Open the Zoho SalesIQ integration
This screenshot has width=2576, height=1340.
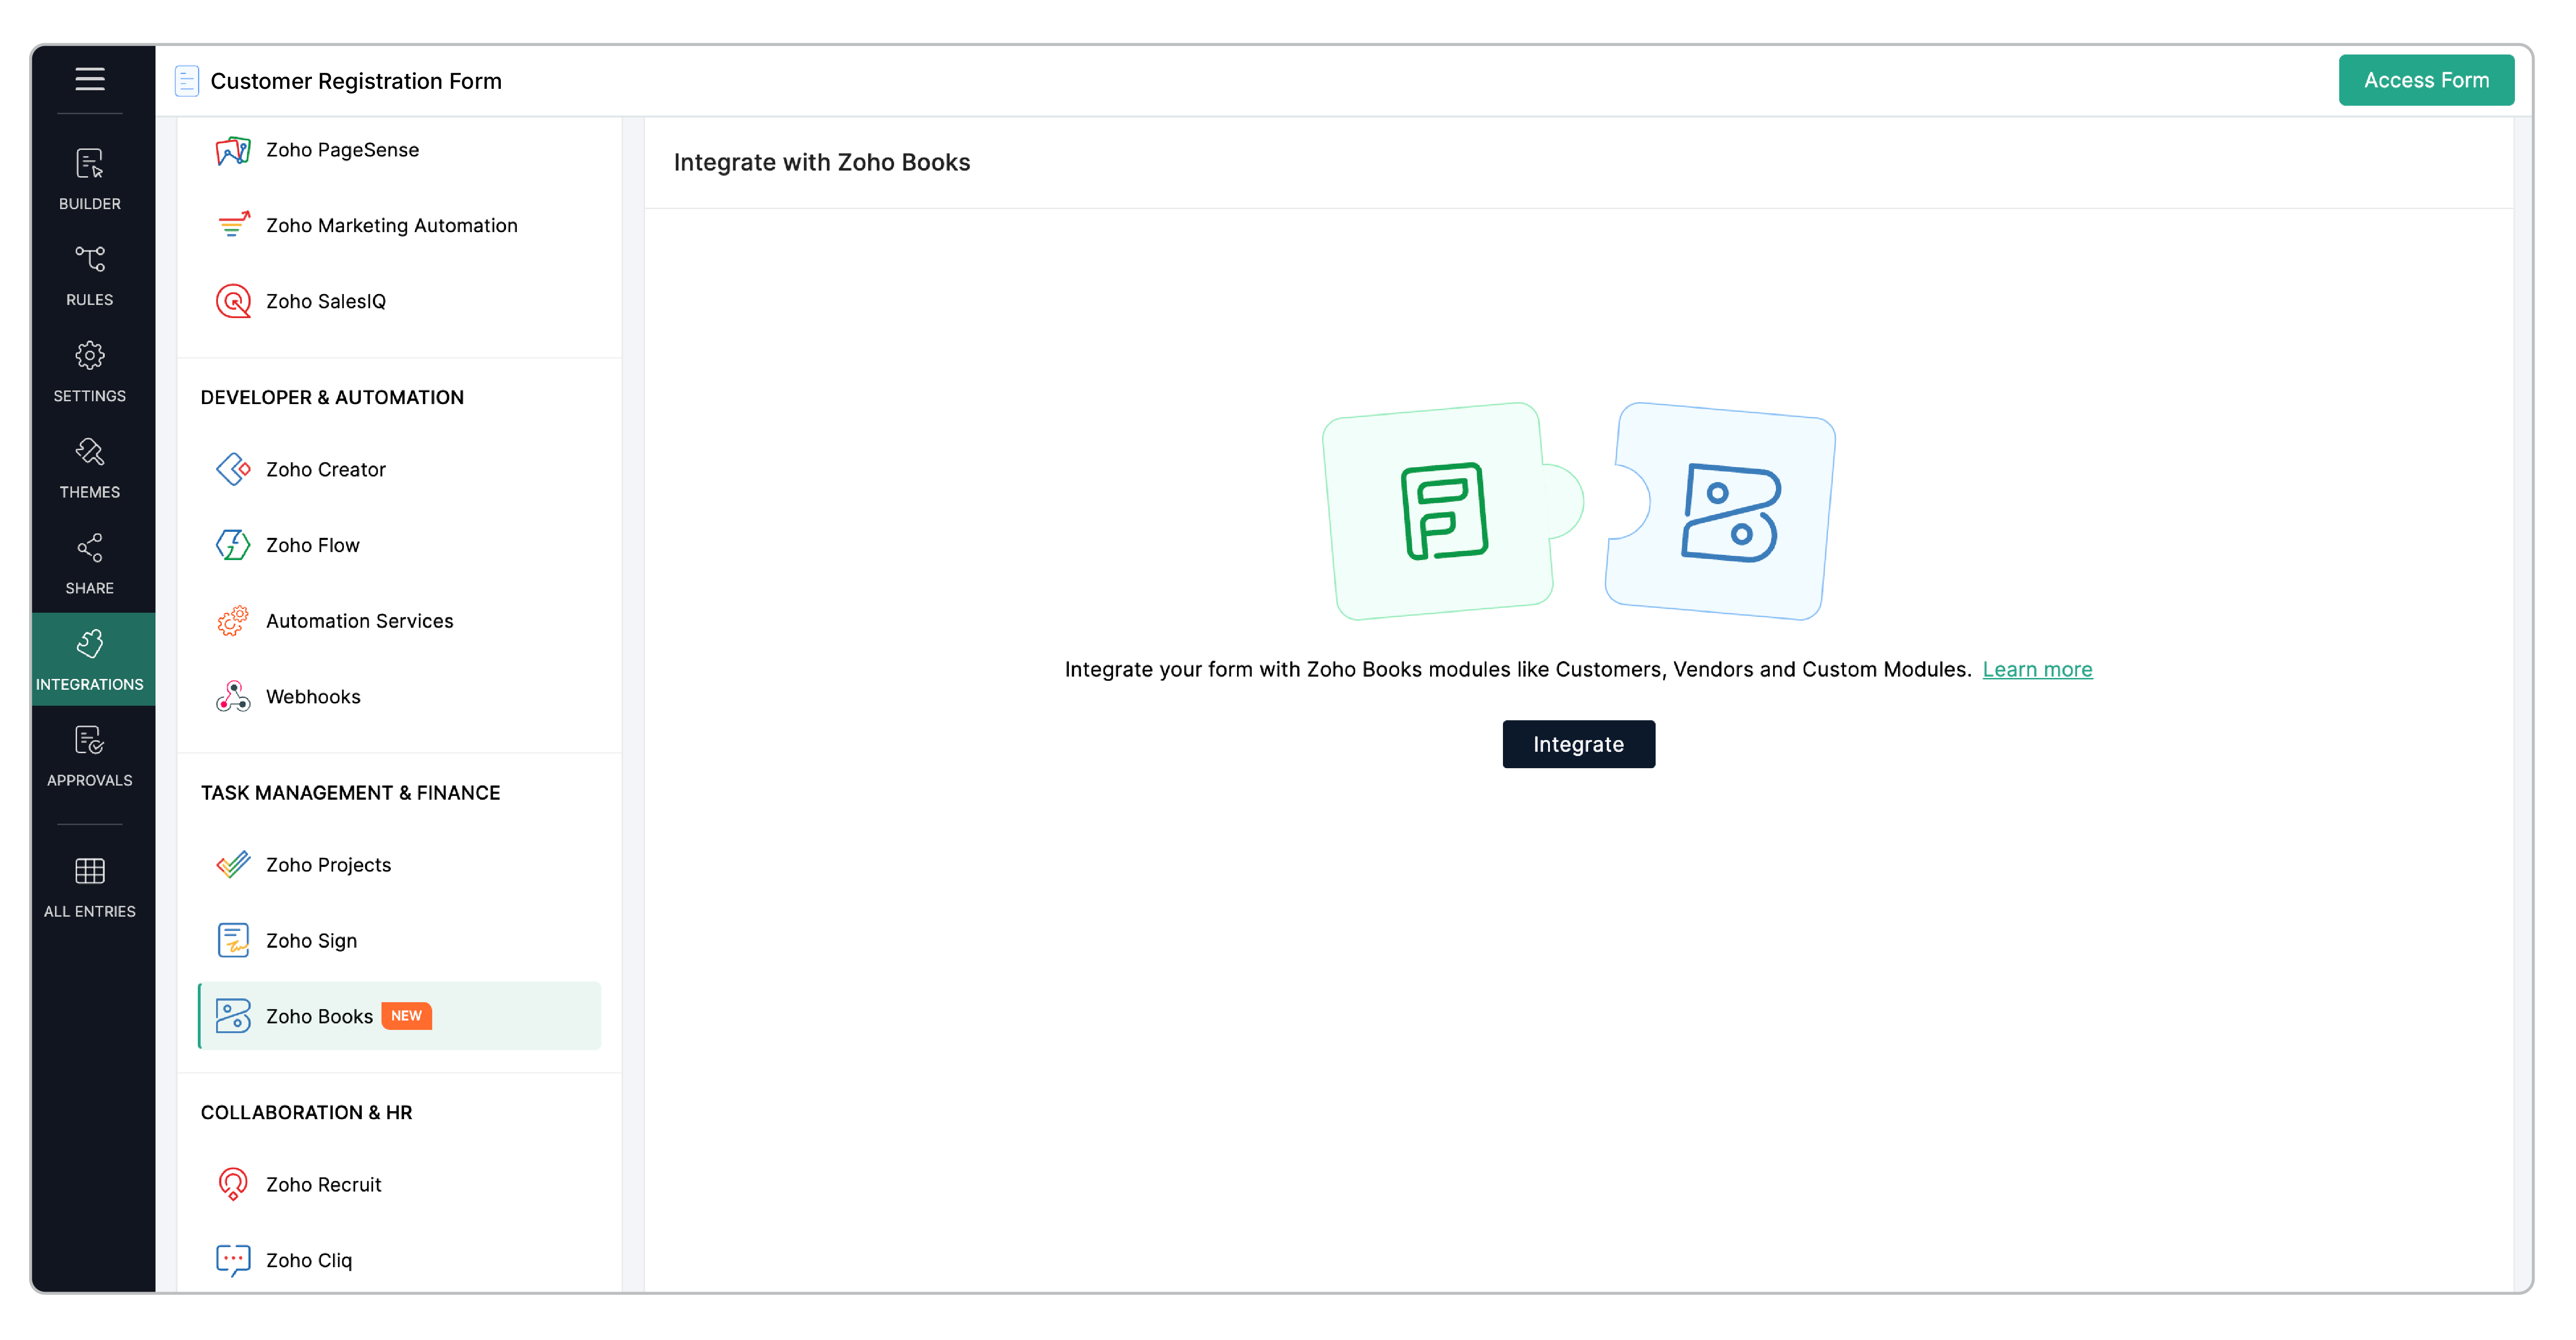[327, 301]
